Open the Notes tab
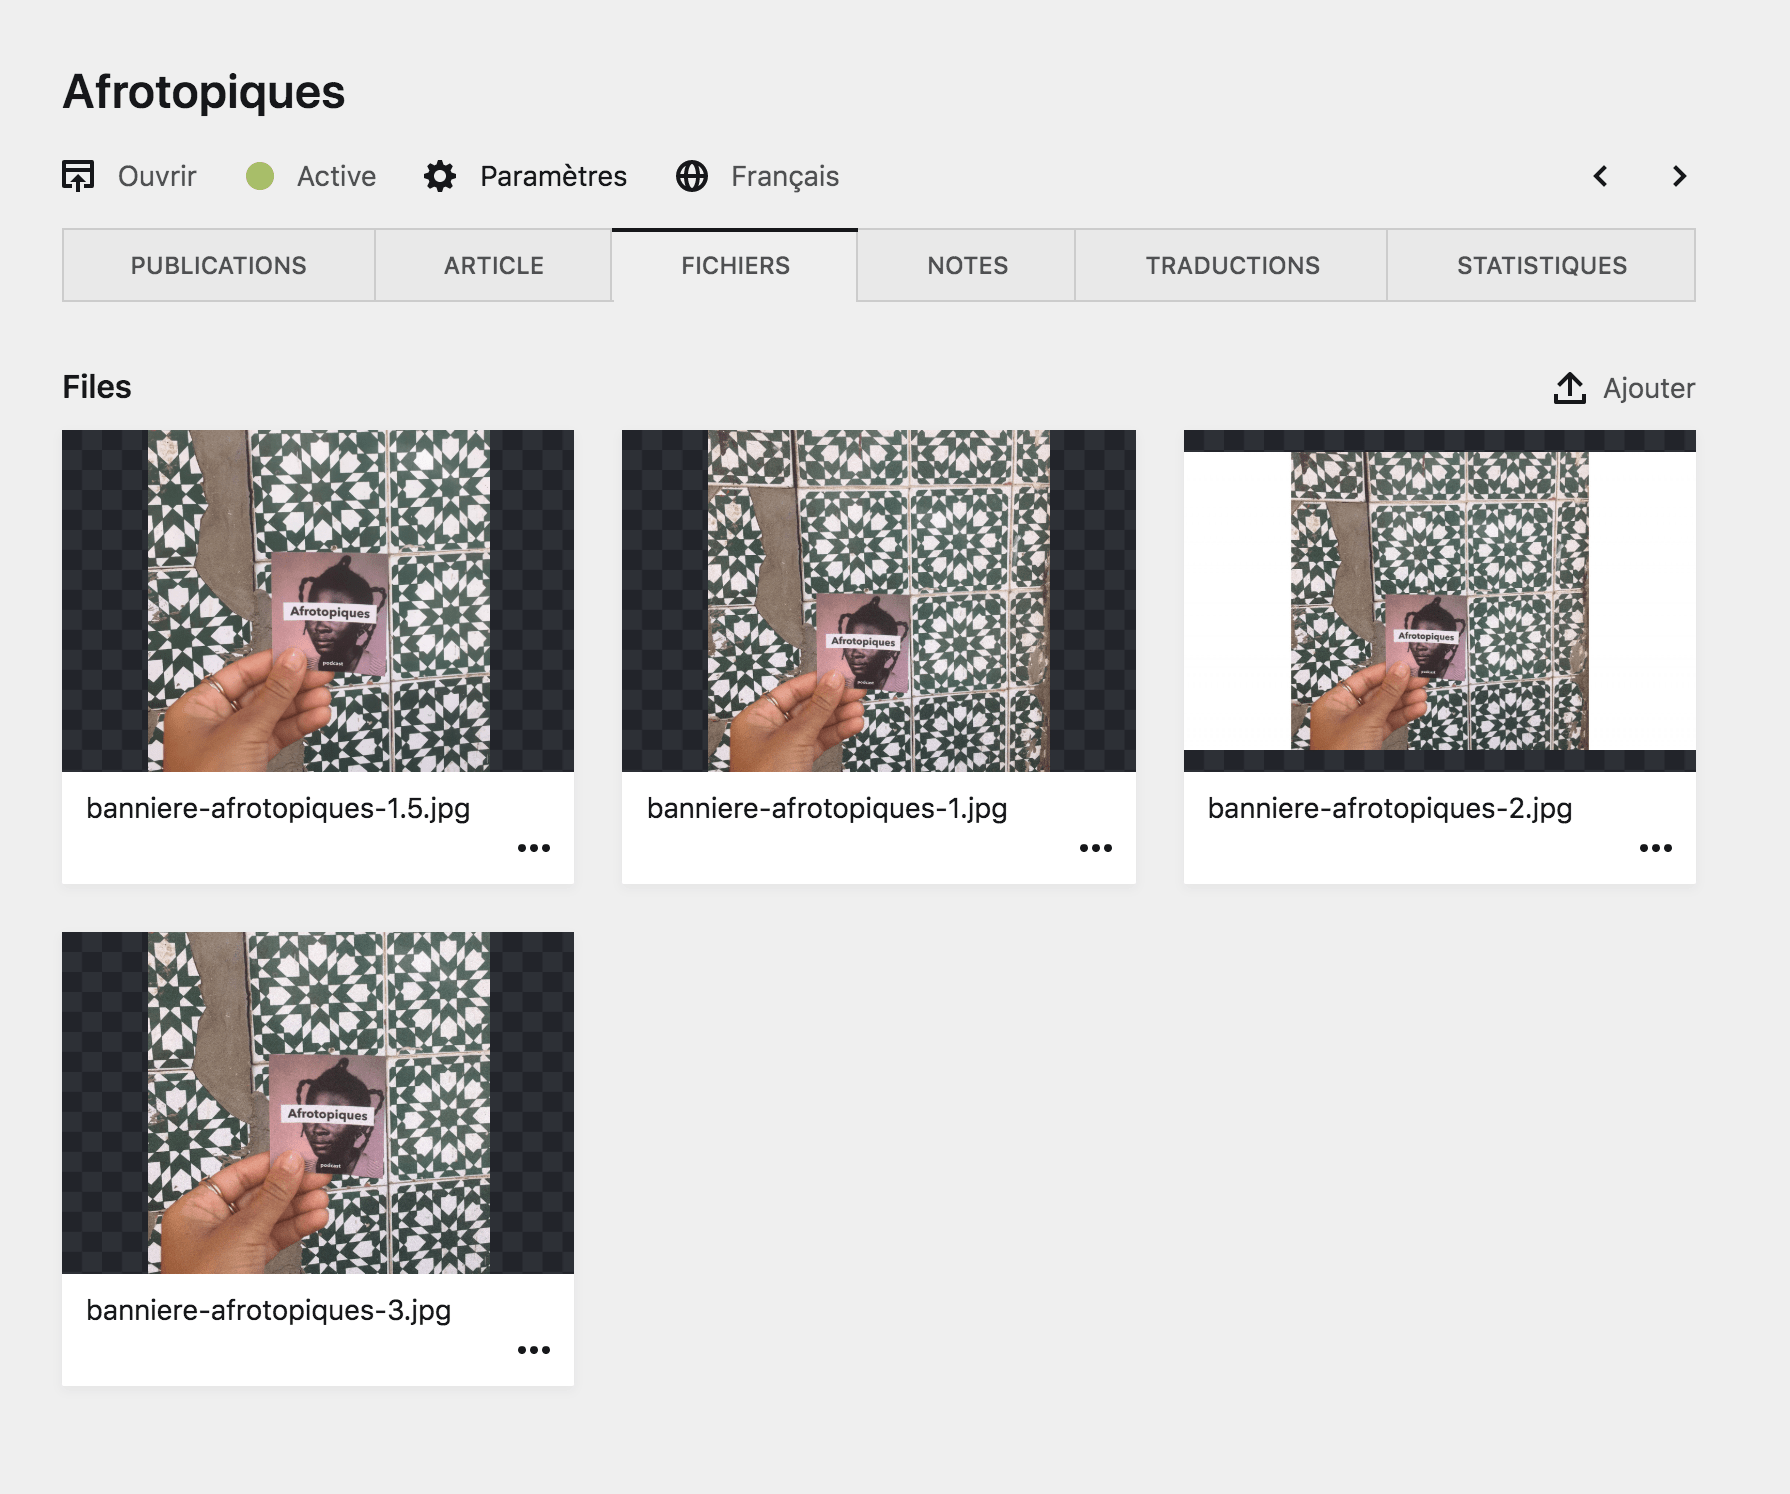The image size is (1790, 1494). point(967,265)
